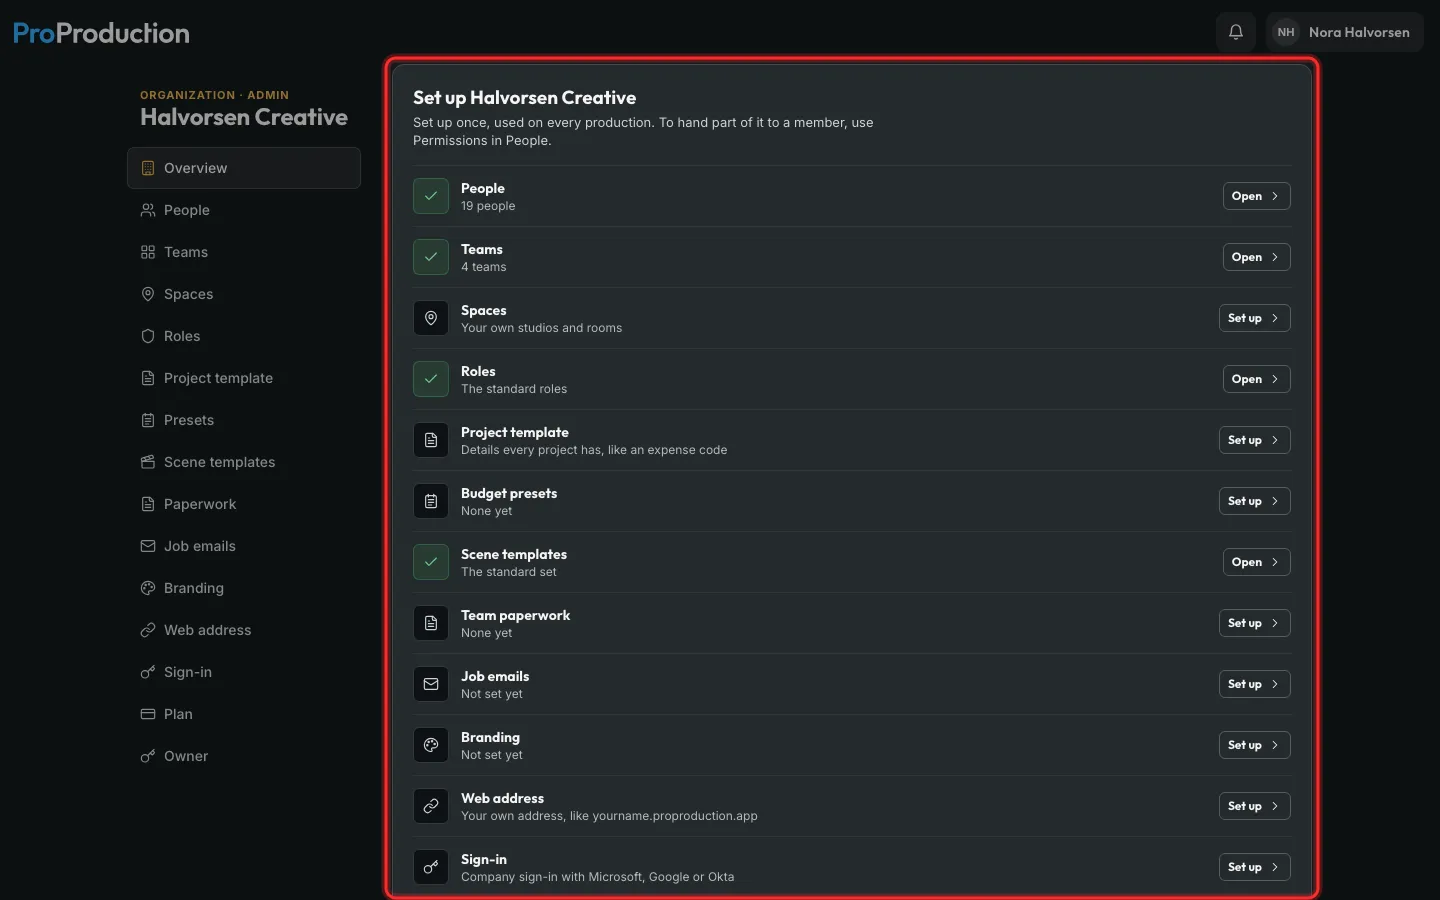Click the notification bell icon
The height and width of the screenshot is (900, 1440).
point(1236,32)
